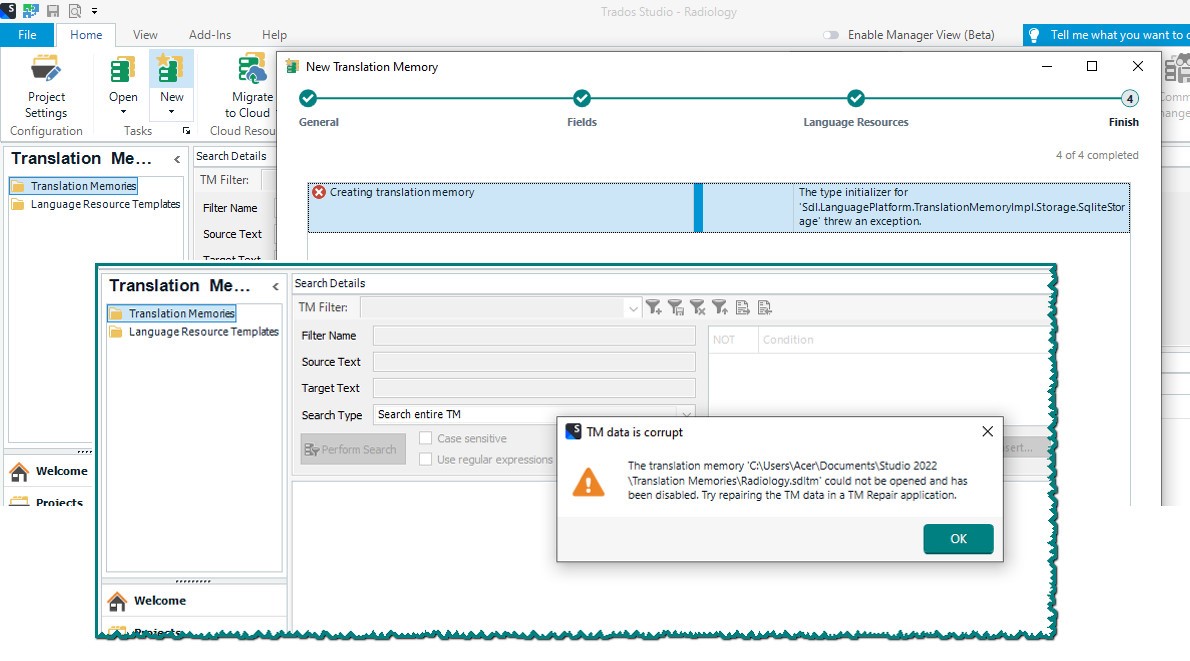
Task: Click the lightbulb icon next to Tell me
Action: pyautogui.click(x=1034, y=35)
